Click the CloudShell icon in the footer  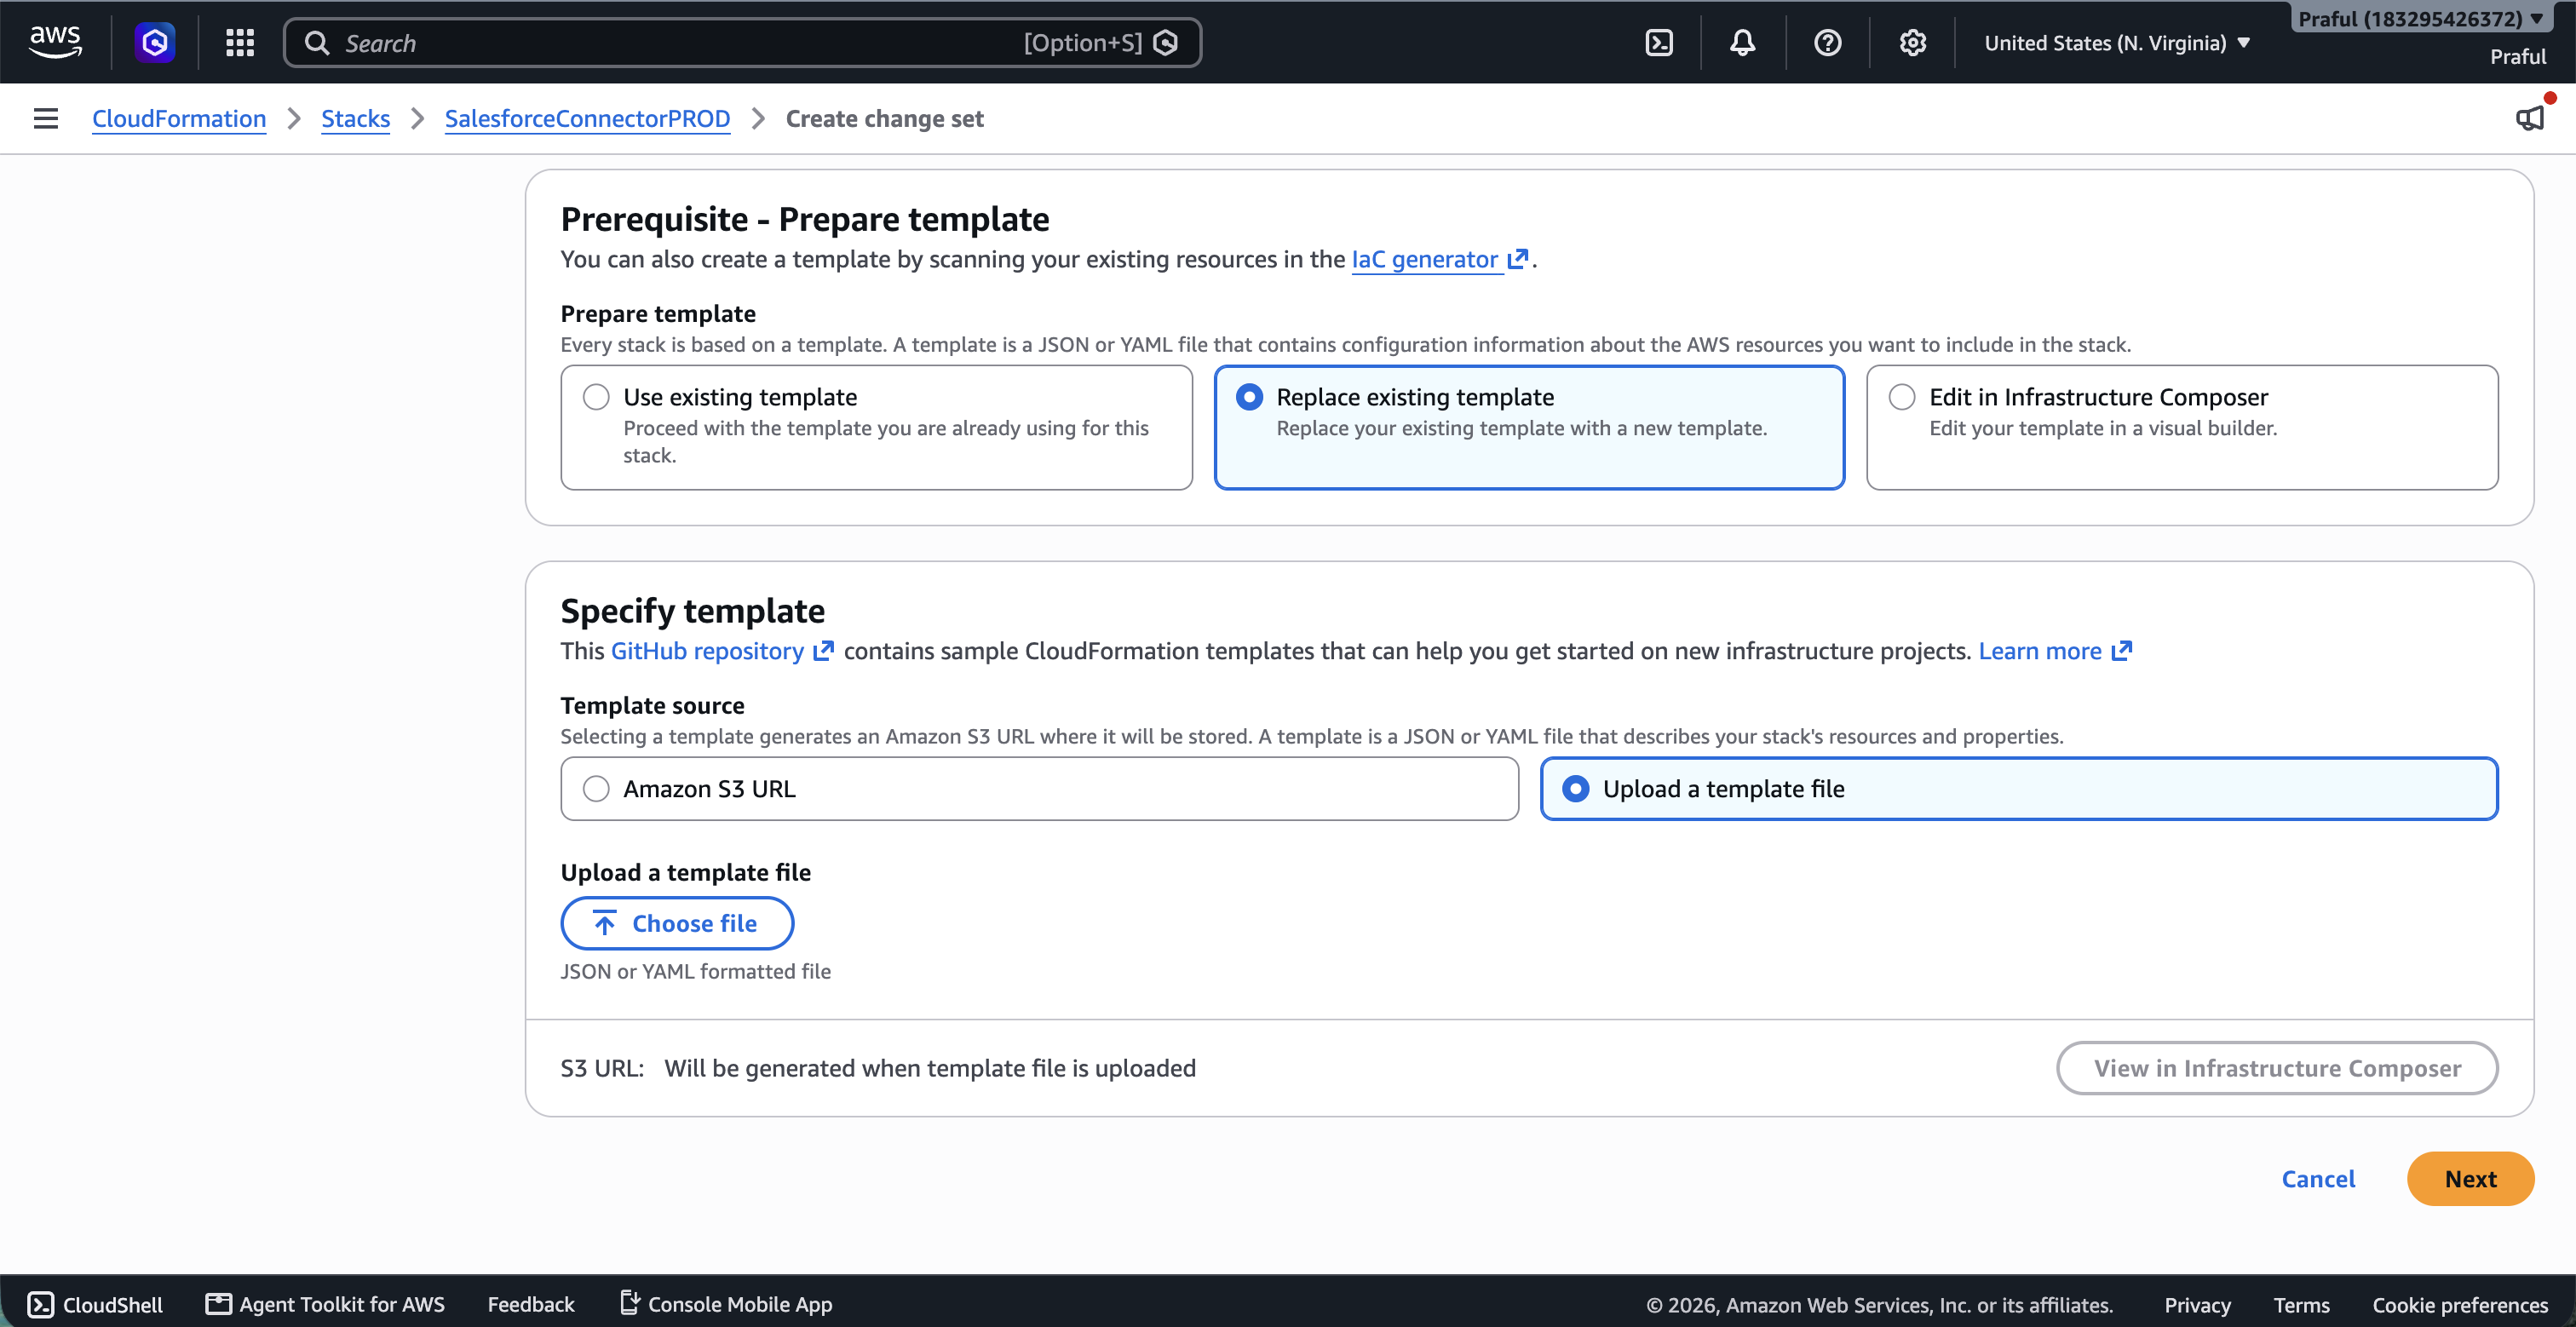(x=41, y=1304)
